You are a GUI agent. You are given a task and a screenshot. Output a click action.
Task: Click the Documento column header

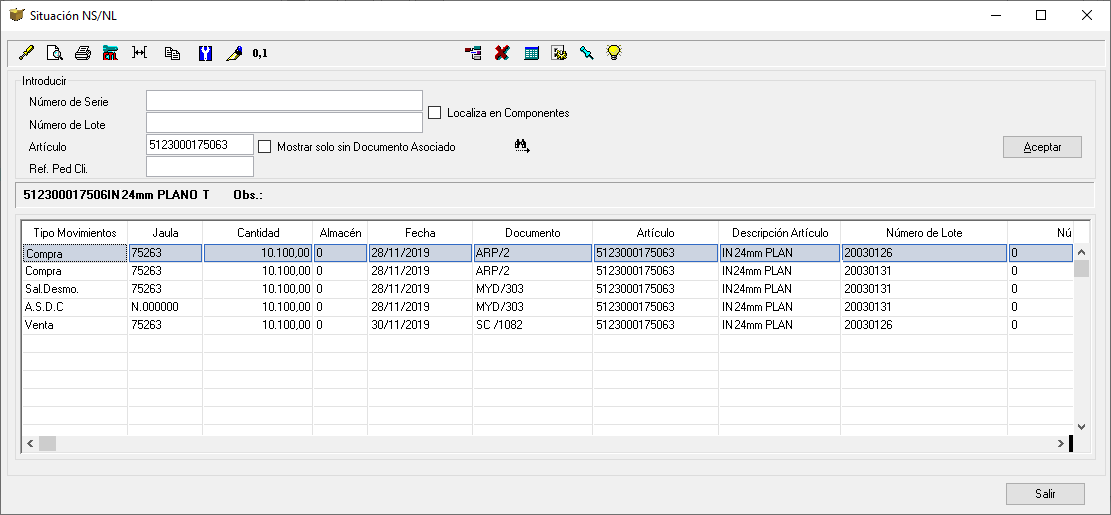533,233
